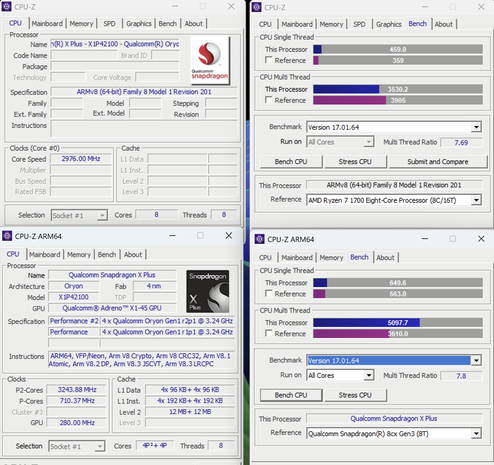Click the 4 nm Fab value

(154, 286)
